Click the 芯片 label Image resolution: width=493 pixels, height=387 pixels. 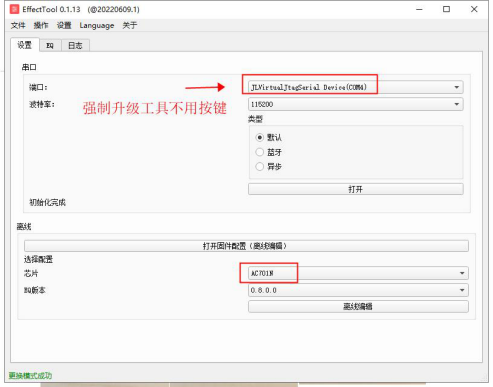tap(31, 273)
